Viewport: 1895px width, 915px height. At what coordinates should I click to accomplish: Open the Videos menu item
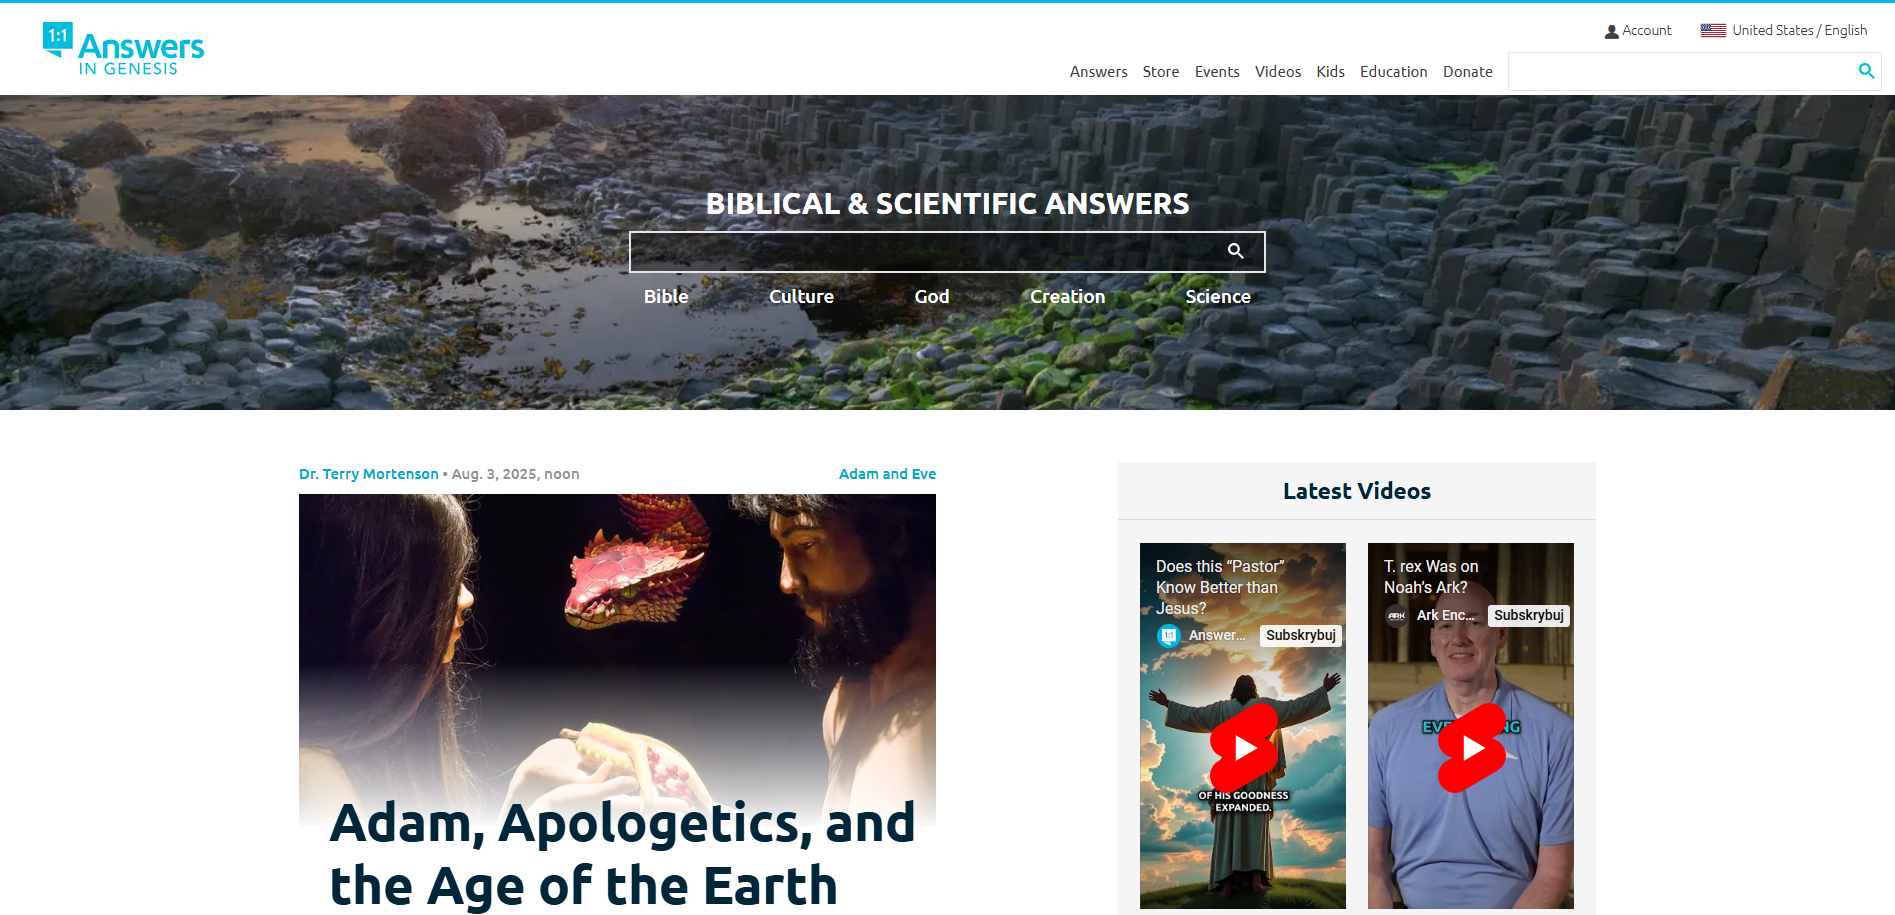[x=1278, y=72]
